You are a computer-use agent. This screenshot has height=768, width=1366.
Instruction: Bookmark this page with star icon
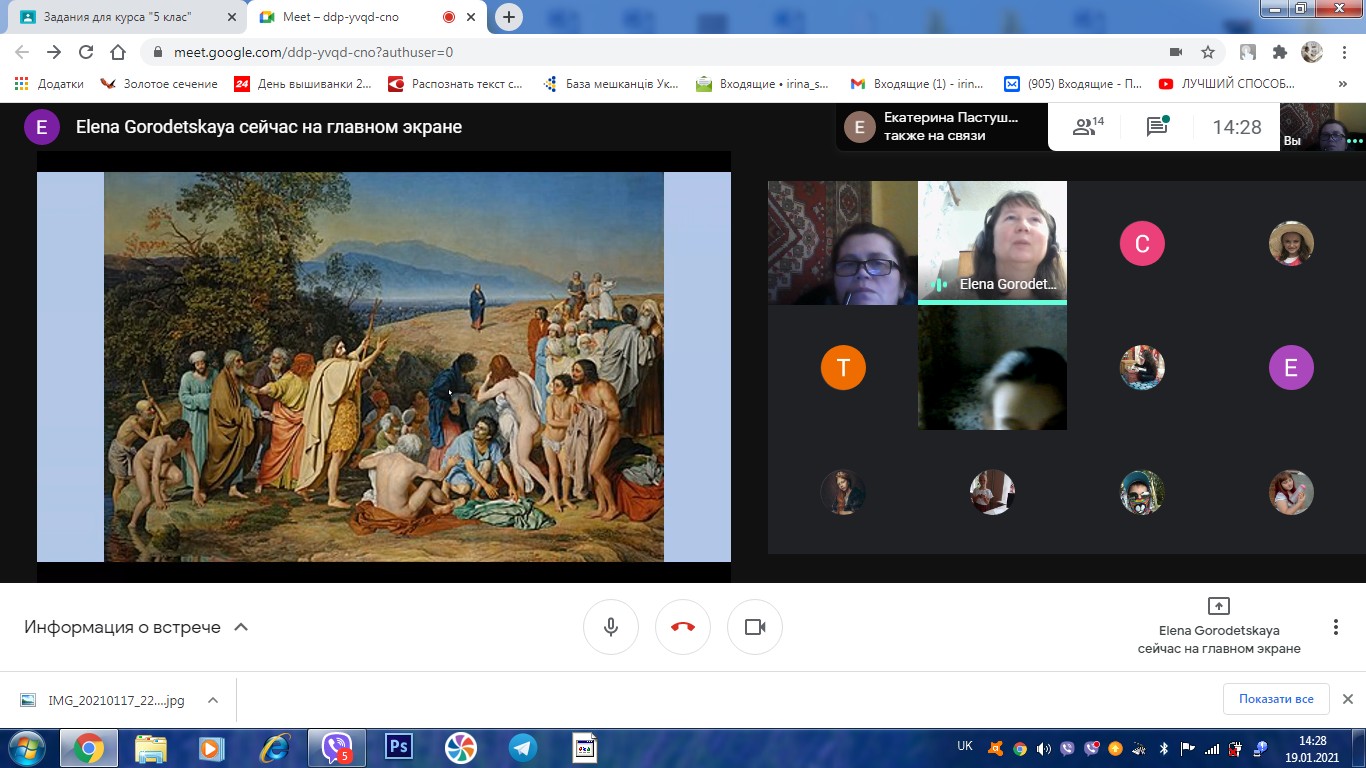1208,52
